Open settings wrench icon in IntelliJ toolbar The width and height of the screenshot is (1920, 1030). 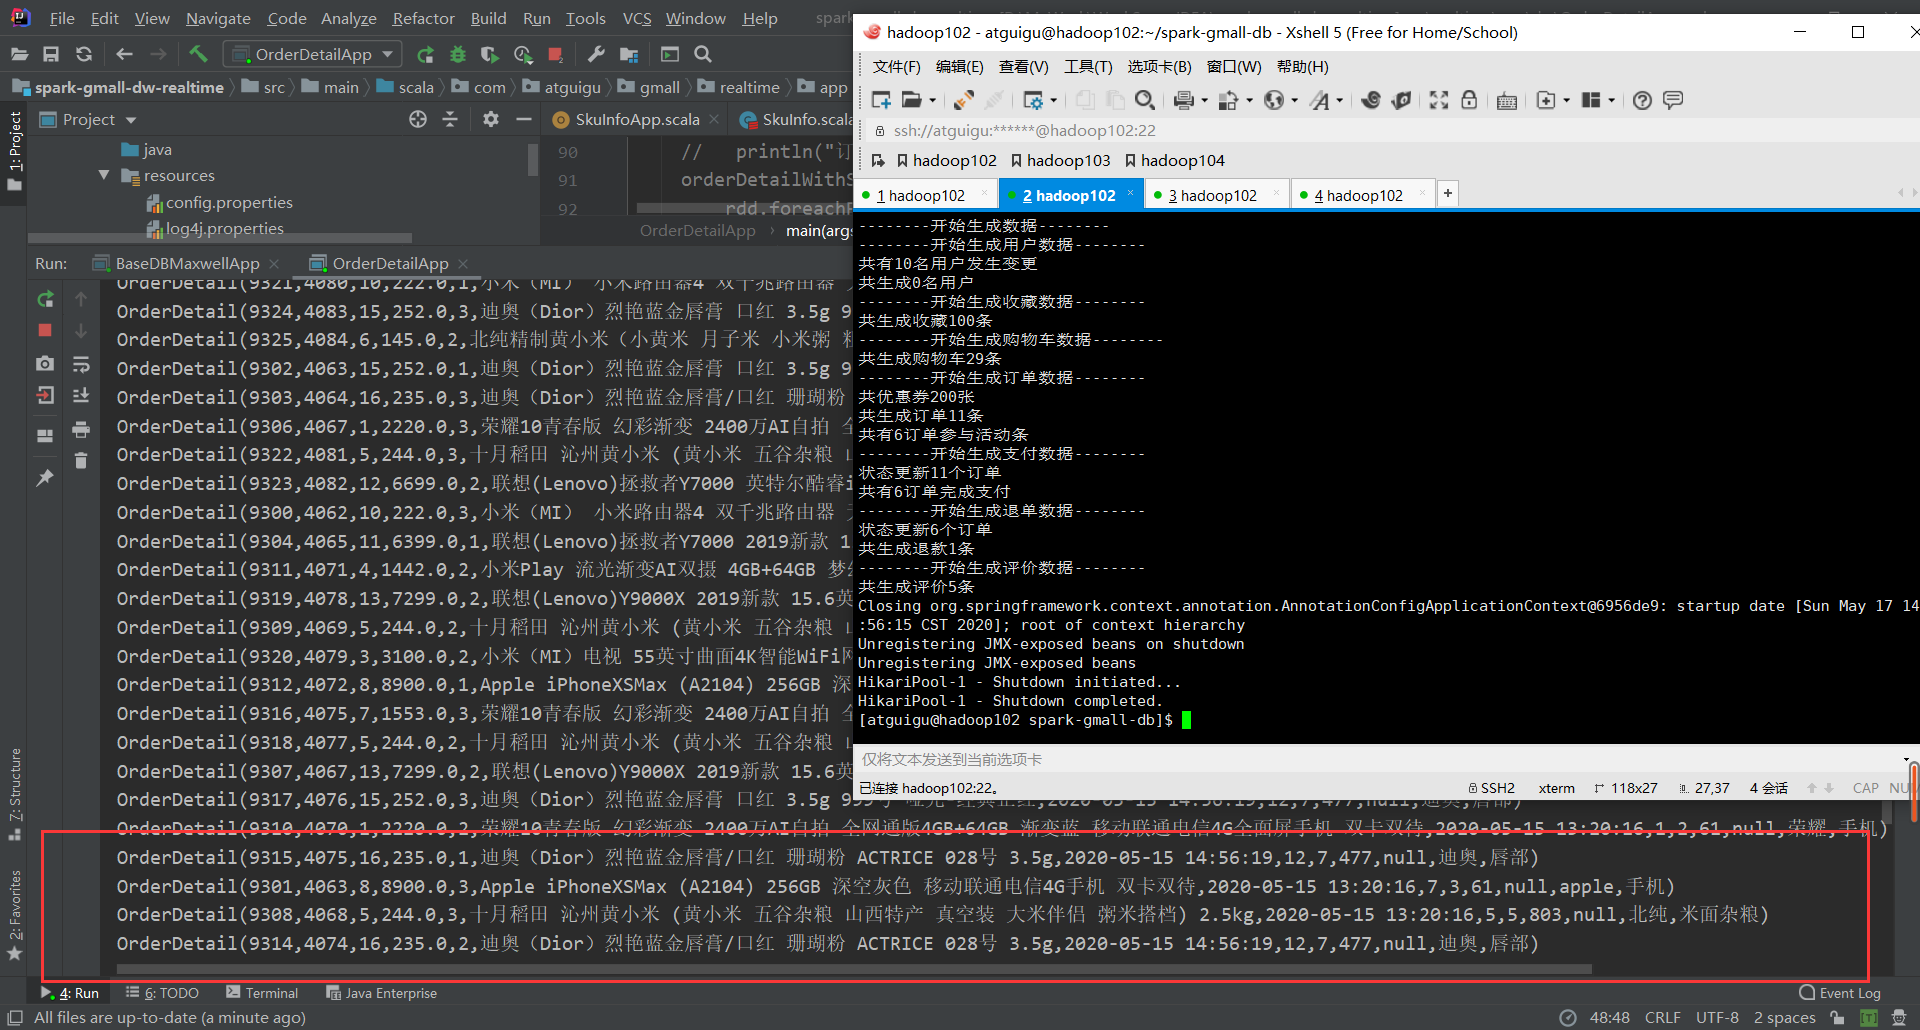596,54
